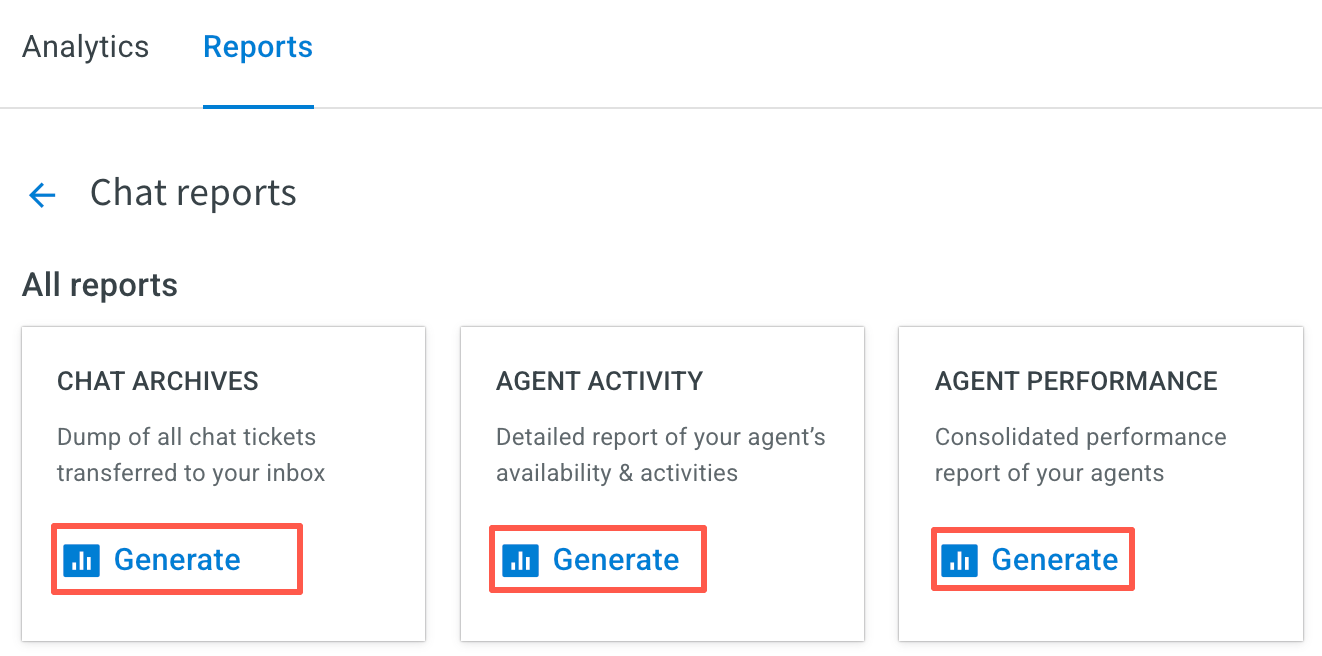Click the 'Consolidated performance report' description text

1081,455
